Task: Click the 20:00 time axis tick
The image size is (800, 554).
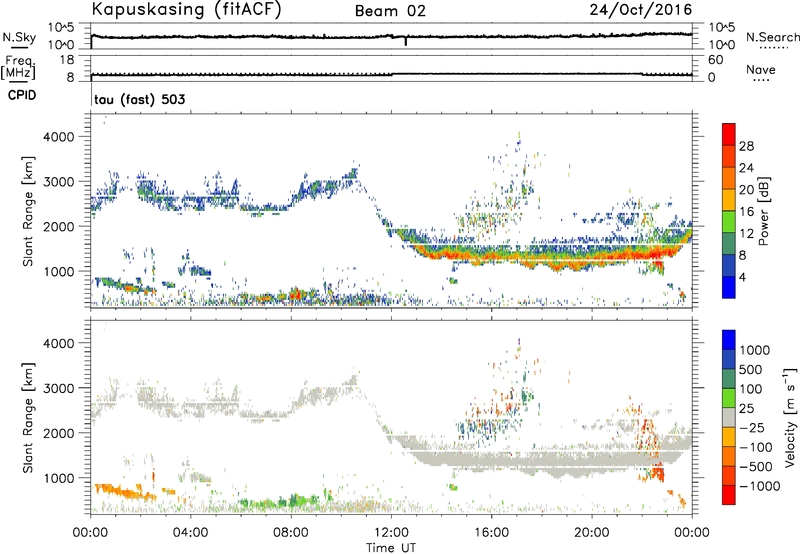Action: click(x=592, y=533)
